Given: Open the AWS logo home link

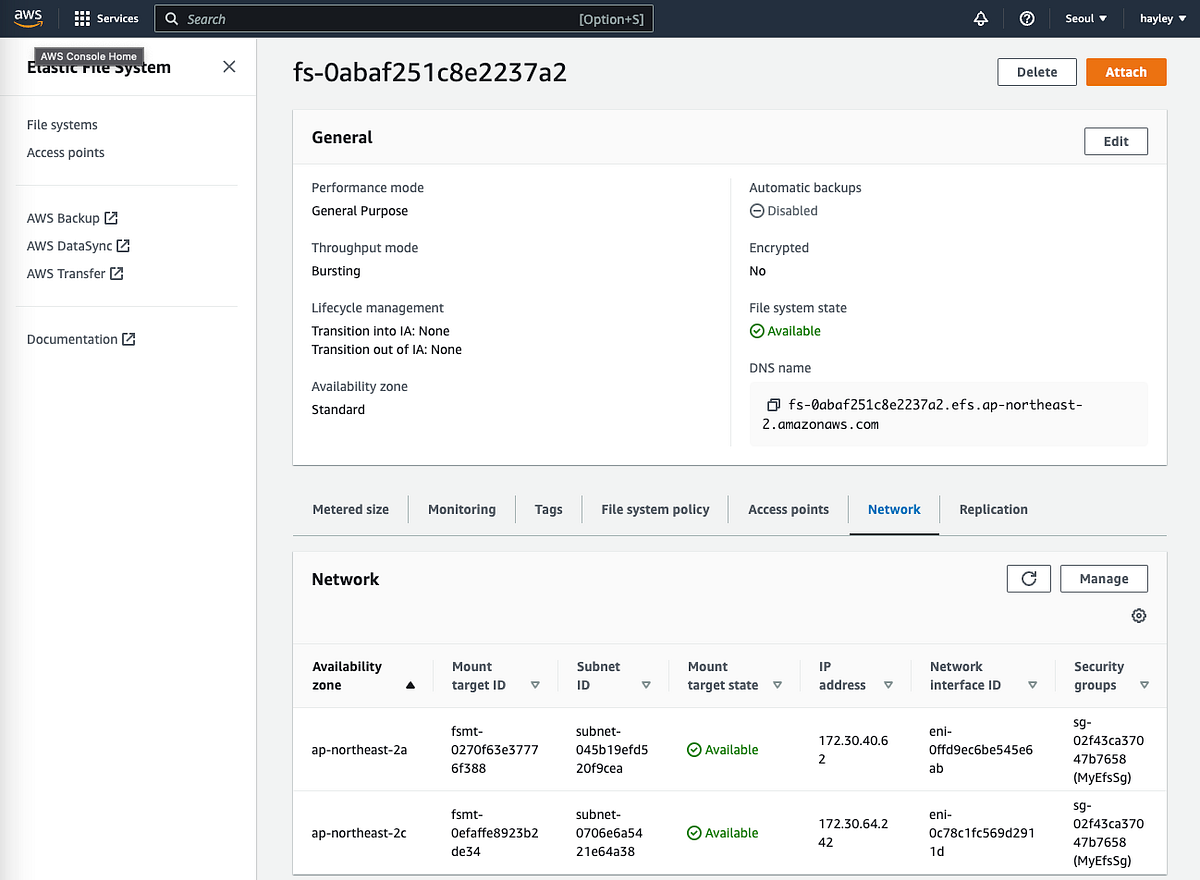Looking at the screenshot, I should click(x=27, y=18).
